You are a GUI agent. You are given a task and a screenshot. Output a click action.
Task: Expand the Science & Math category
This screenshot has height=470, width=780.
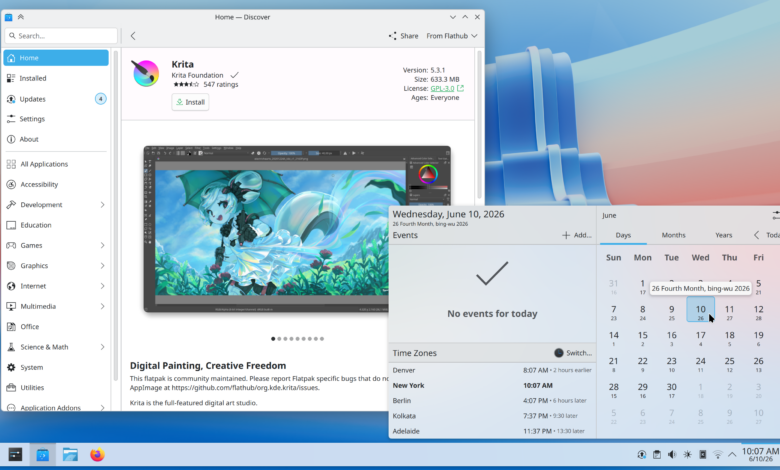pyautogui.click(x=102, y=347)
